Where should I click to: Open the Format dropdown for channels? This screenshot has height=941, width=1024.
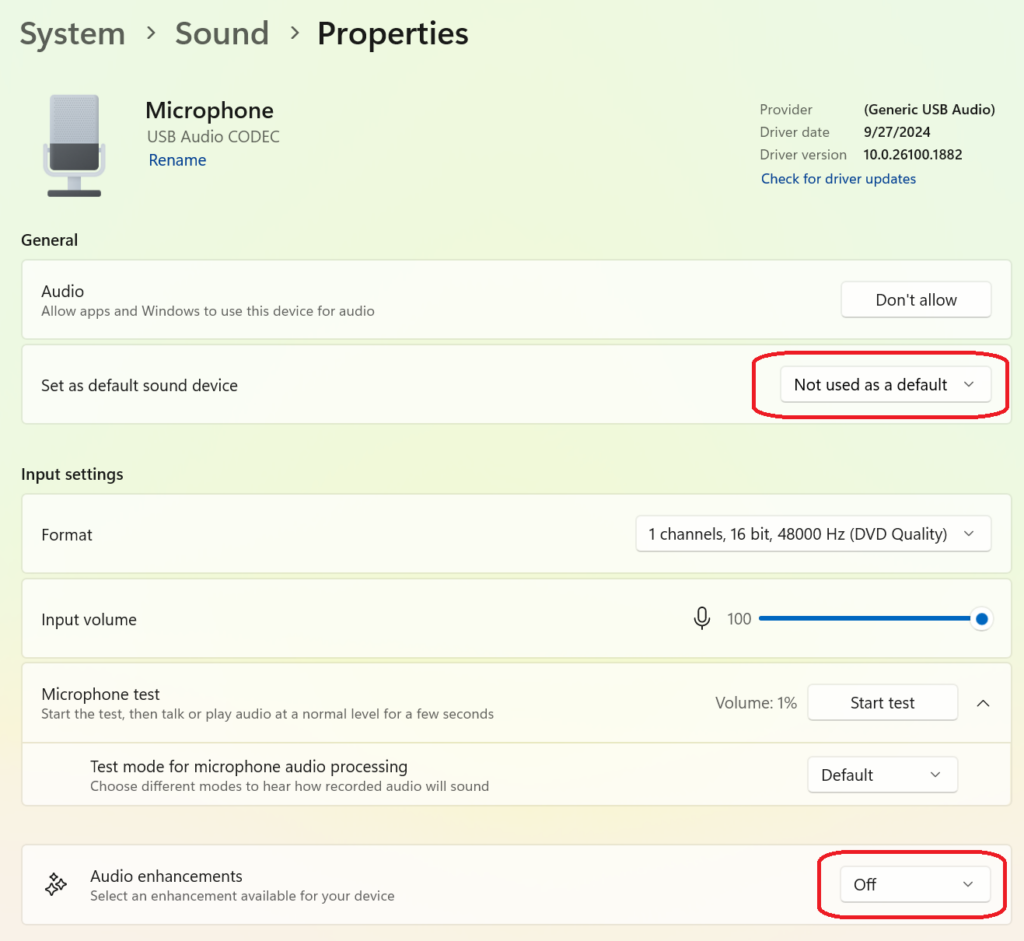click(812, 534)
